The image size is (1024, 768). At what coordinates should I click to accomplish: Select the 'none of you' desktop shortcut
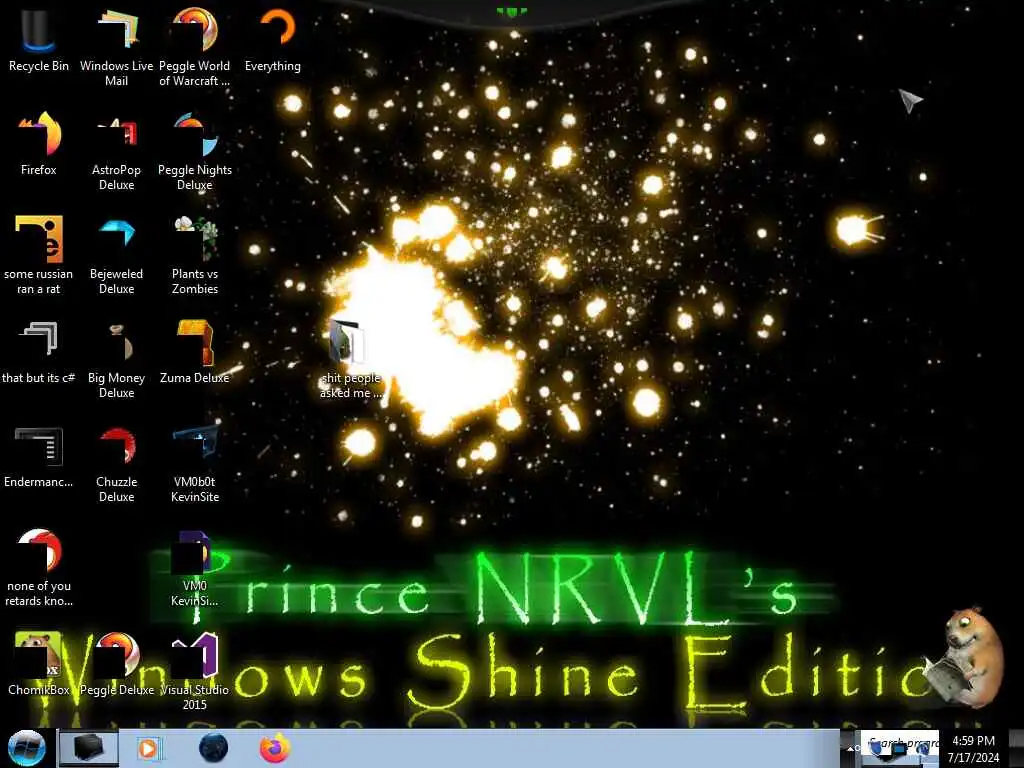(39, 567)
